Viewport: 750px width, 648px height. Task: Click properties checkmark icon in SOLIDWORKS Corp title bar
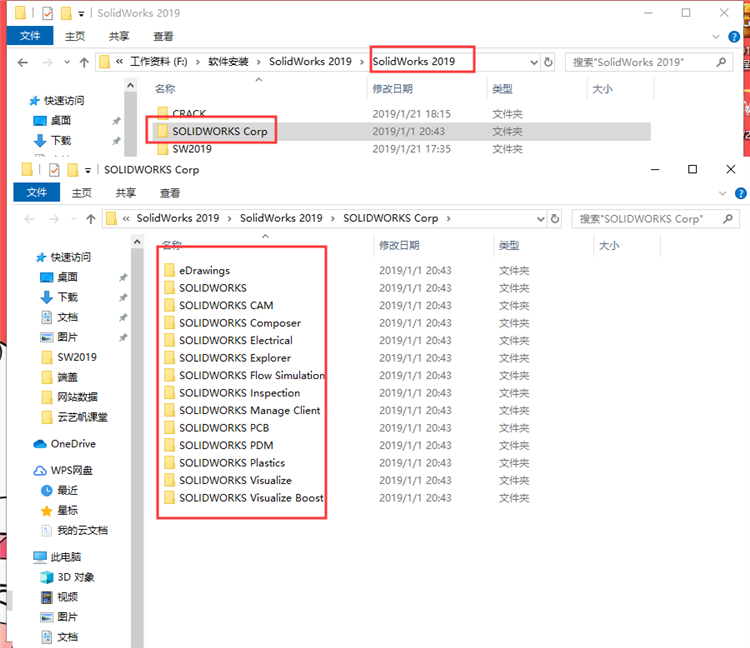(x=54, y=170)
